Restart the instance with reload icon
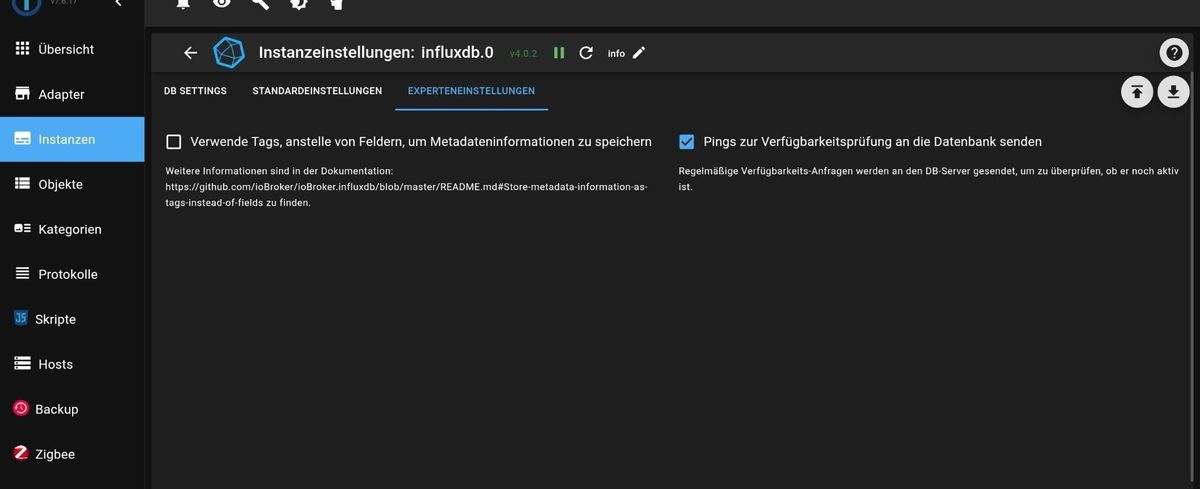 click(586, 53)
